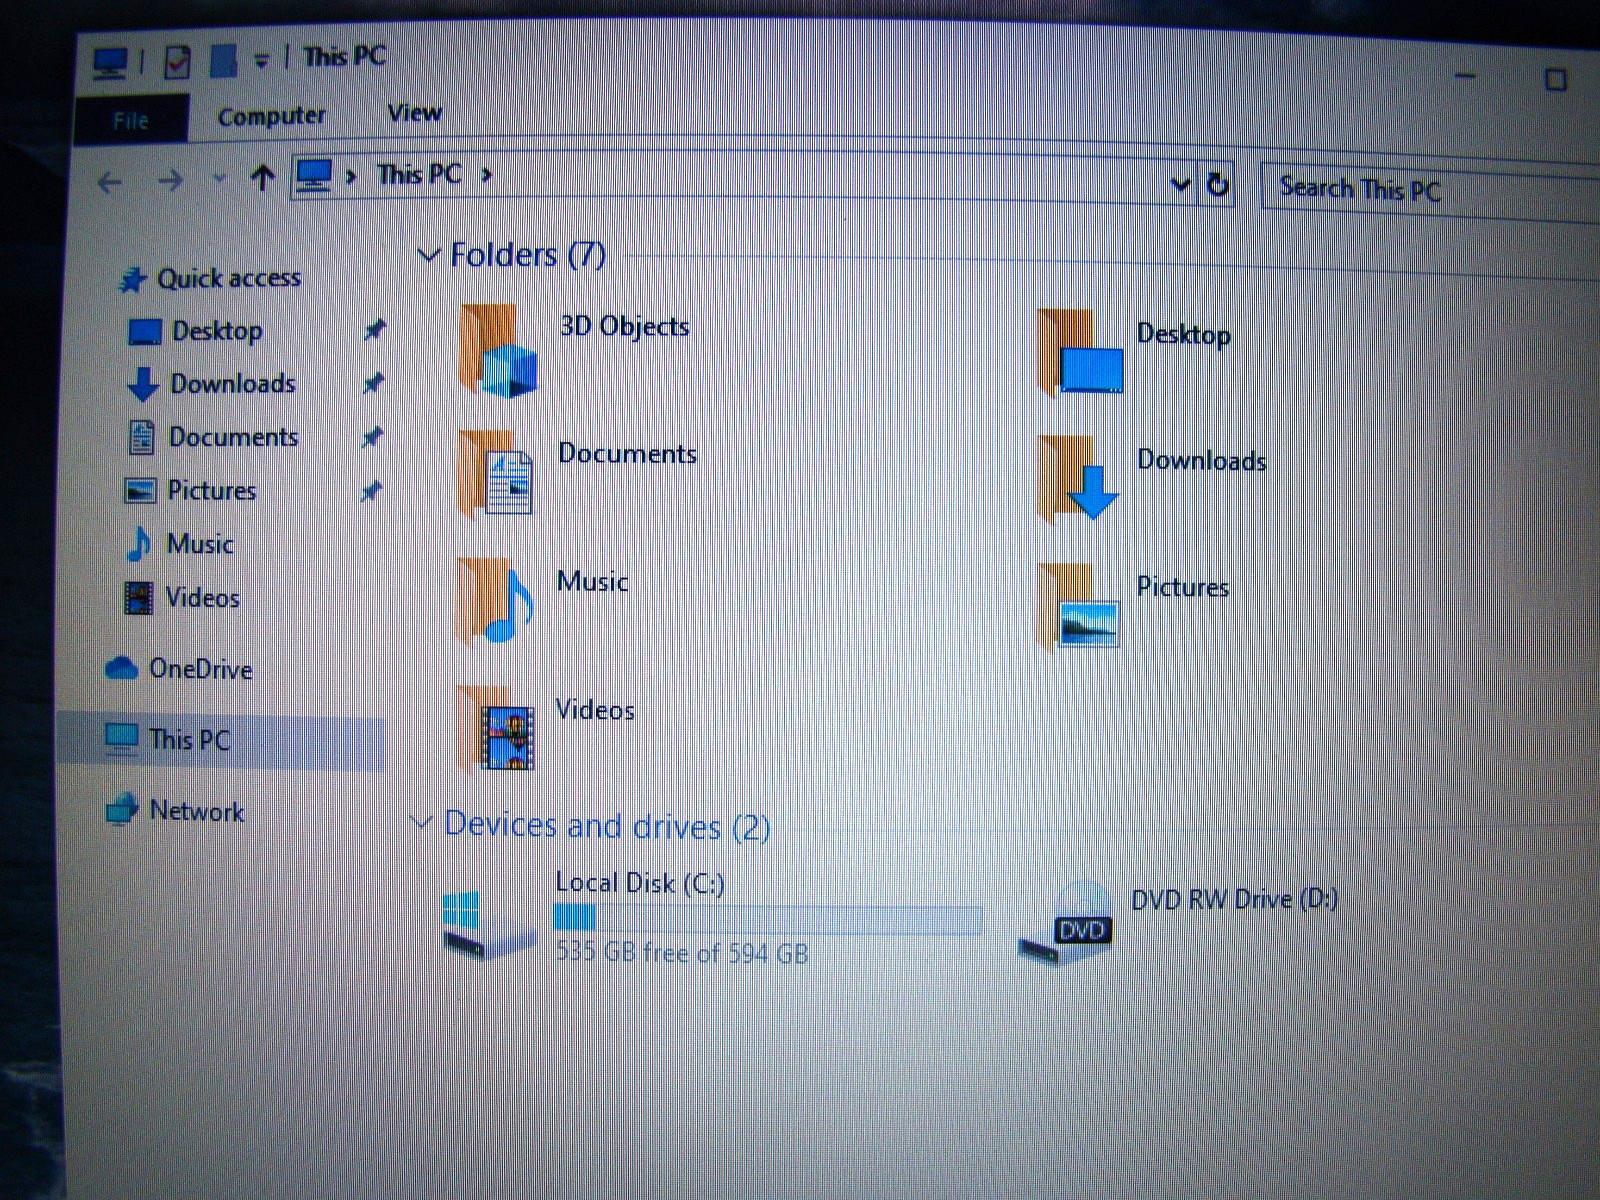
Task: Click the Pictures icon in navigation pane
Action: [140, 491]
